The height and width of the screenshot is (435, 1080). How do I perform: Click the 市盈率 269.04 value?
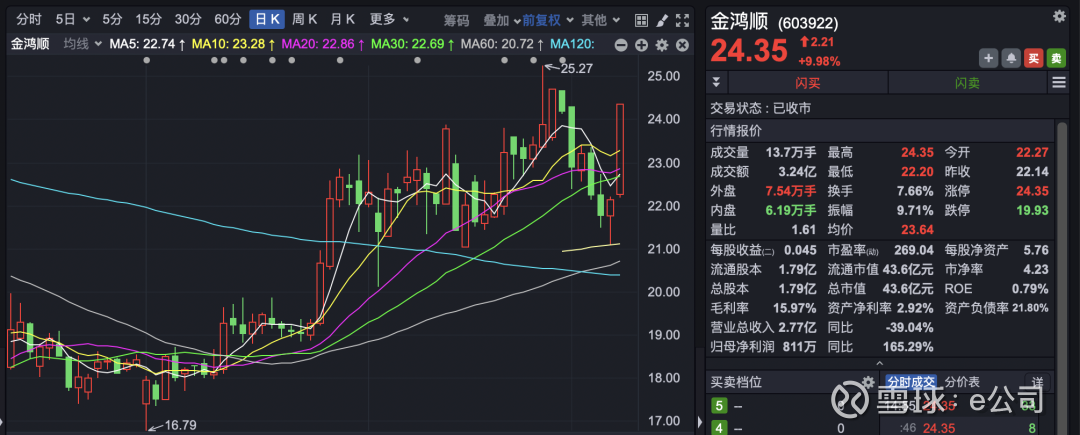pyautogui.click(x=913, y=249)
